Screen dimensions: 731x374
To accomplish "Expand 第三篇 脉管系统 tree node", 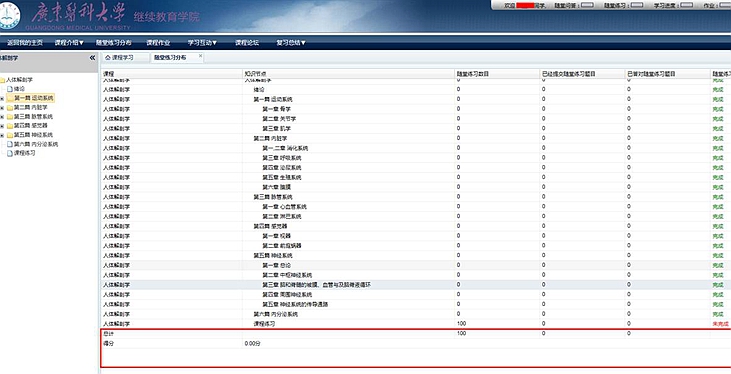I will click(2, 117).
